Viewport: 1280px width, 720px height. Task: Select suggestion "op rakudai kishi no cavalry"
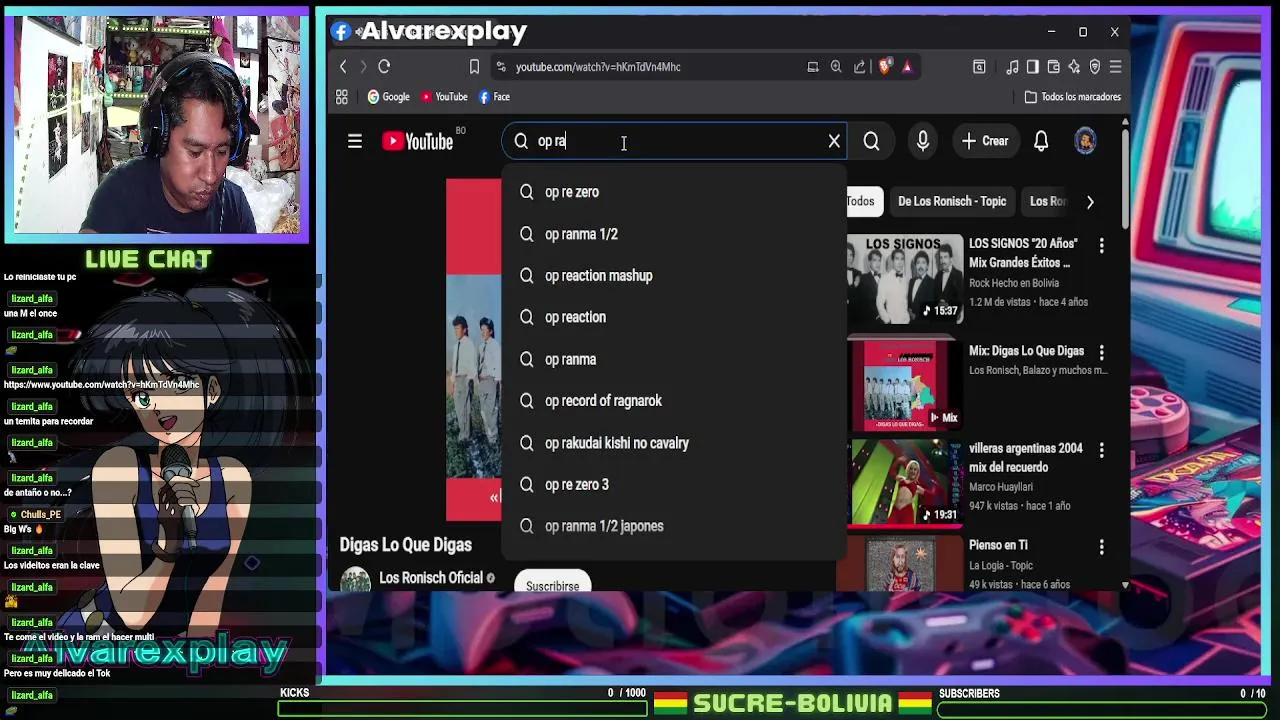673,443
